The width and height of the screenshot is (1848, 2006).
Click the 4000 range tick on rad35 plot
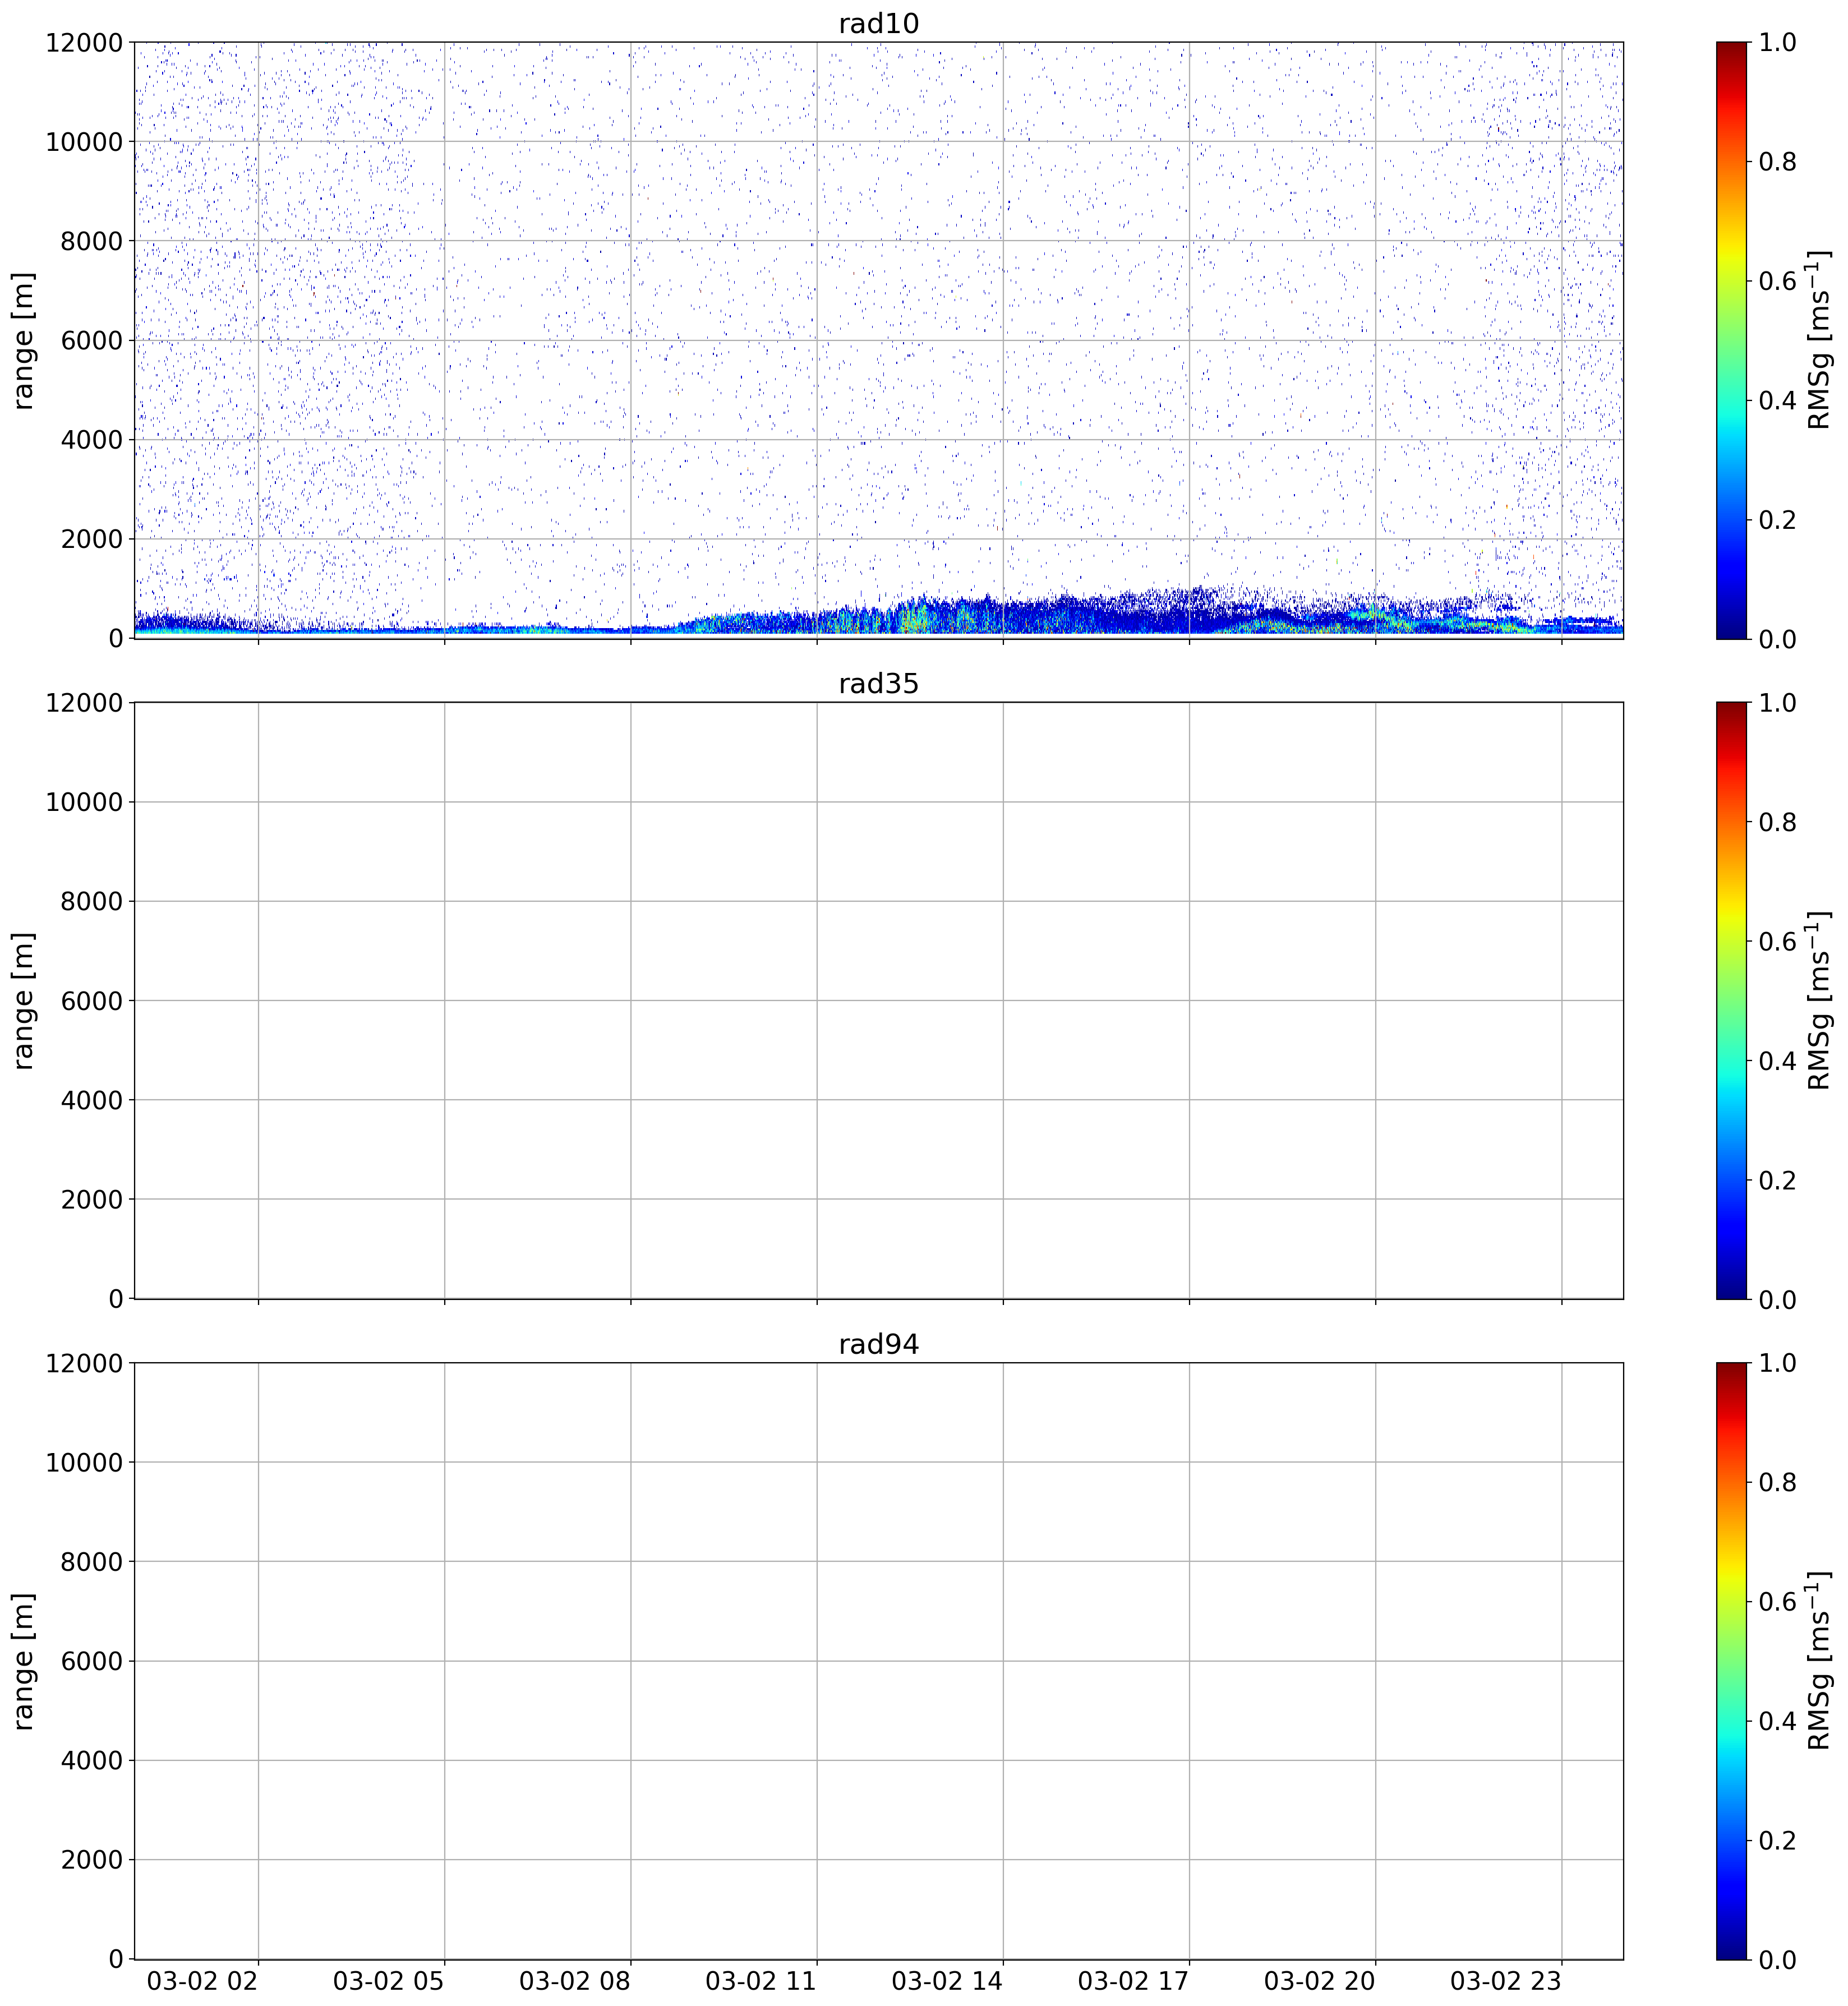click(92, 1100)
